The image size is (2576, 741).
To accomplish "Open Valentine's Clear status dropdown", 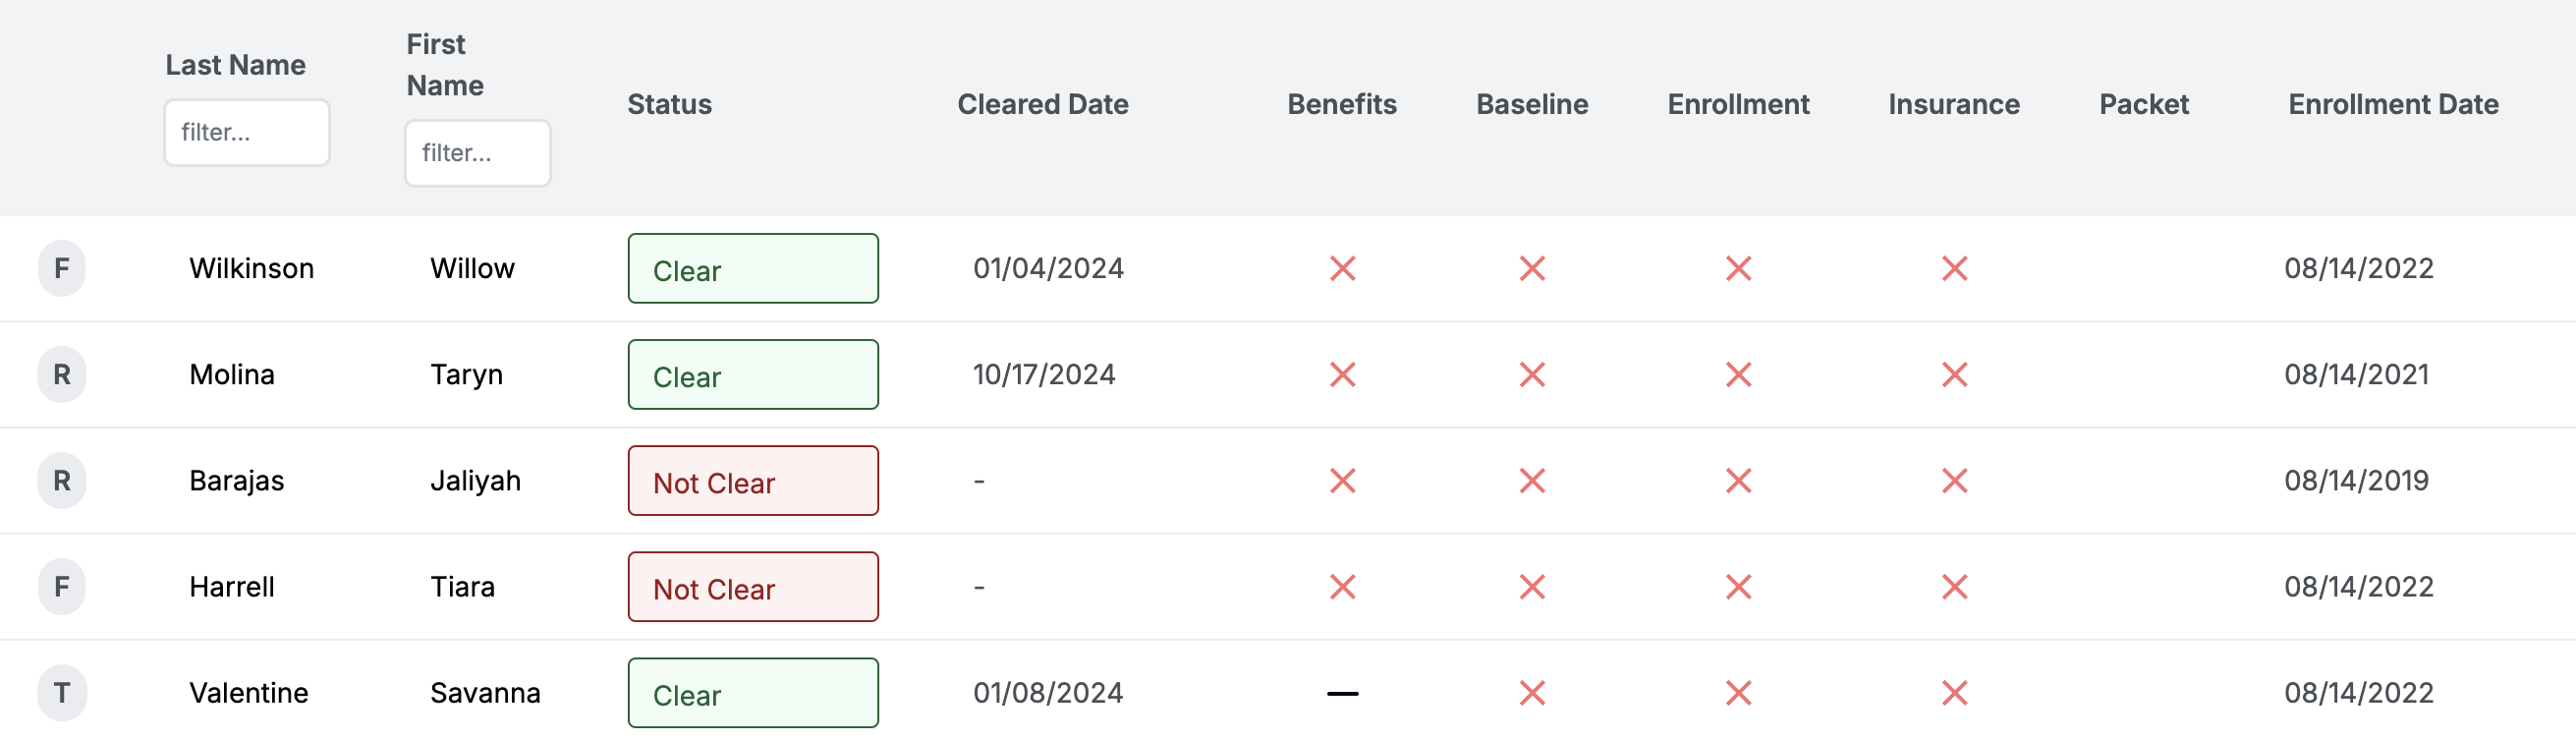I will click(753, 693).
